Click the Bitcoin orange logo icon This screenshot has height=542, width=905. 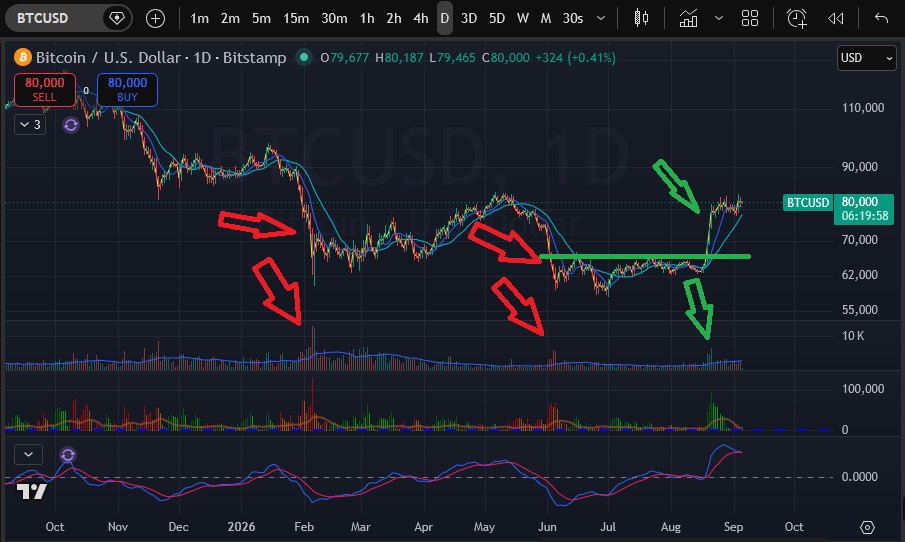tap(23, 58)
